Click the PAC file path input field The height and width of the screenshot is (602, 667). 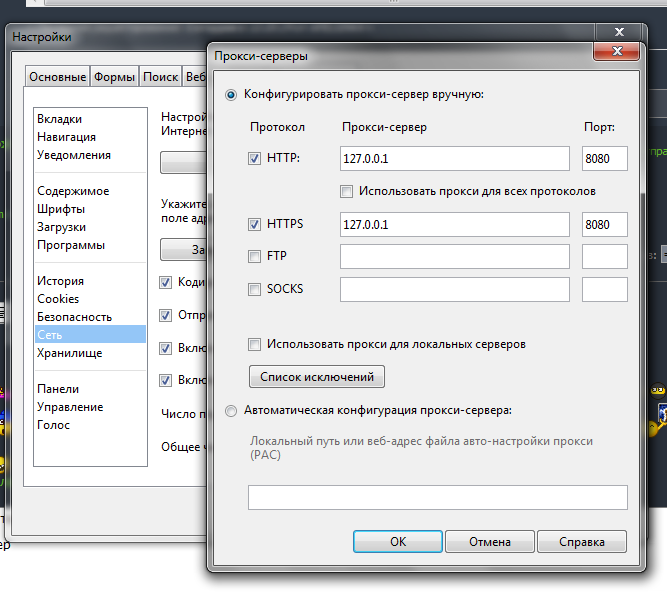point(438,497)
